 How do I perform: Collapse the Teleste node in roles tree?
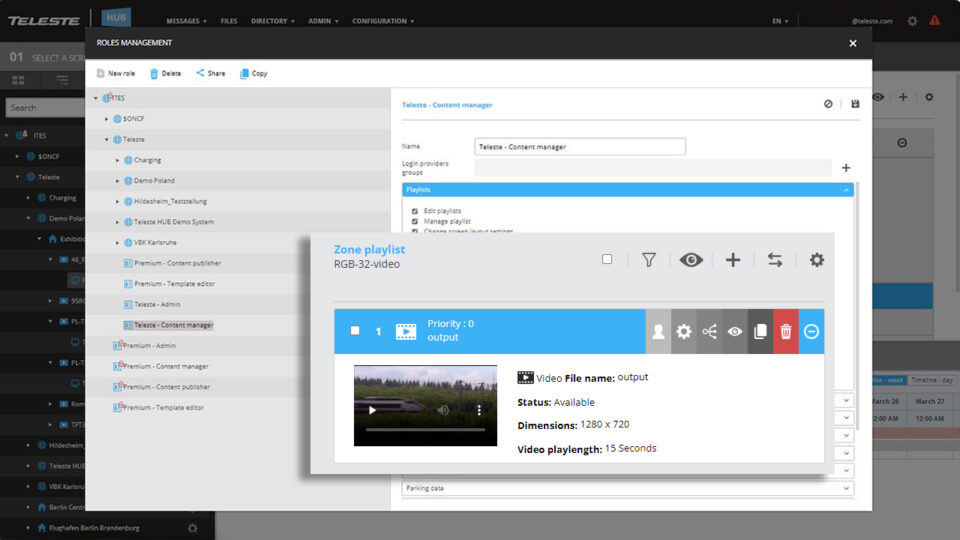[107, 140]
